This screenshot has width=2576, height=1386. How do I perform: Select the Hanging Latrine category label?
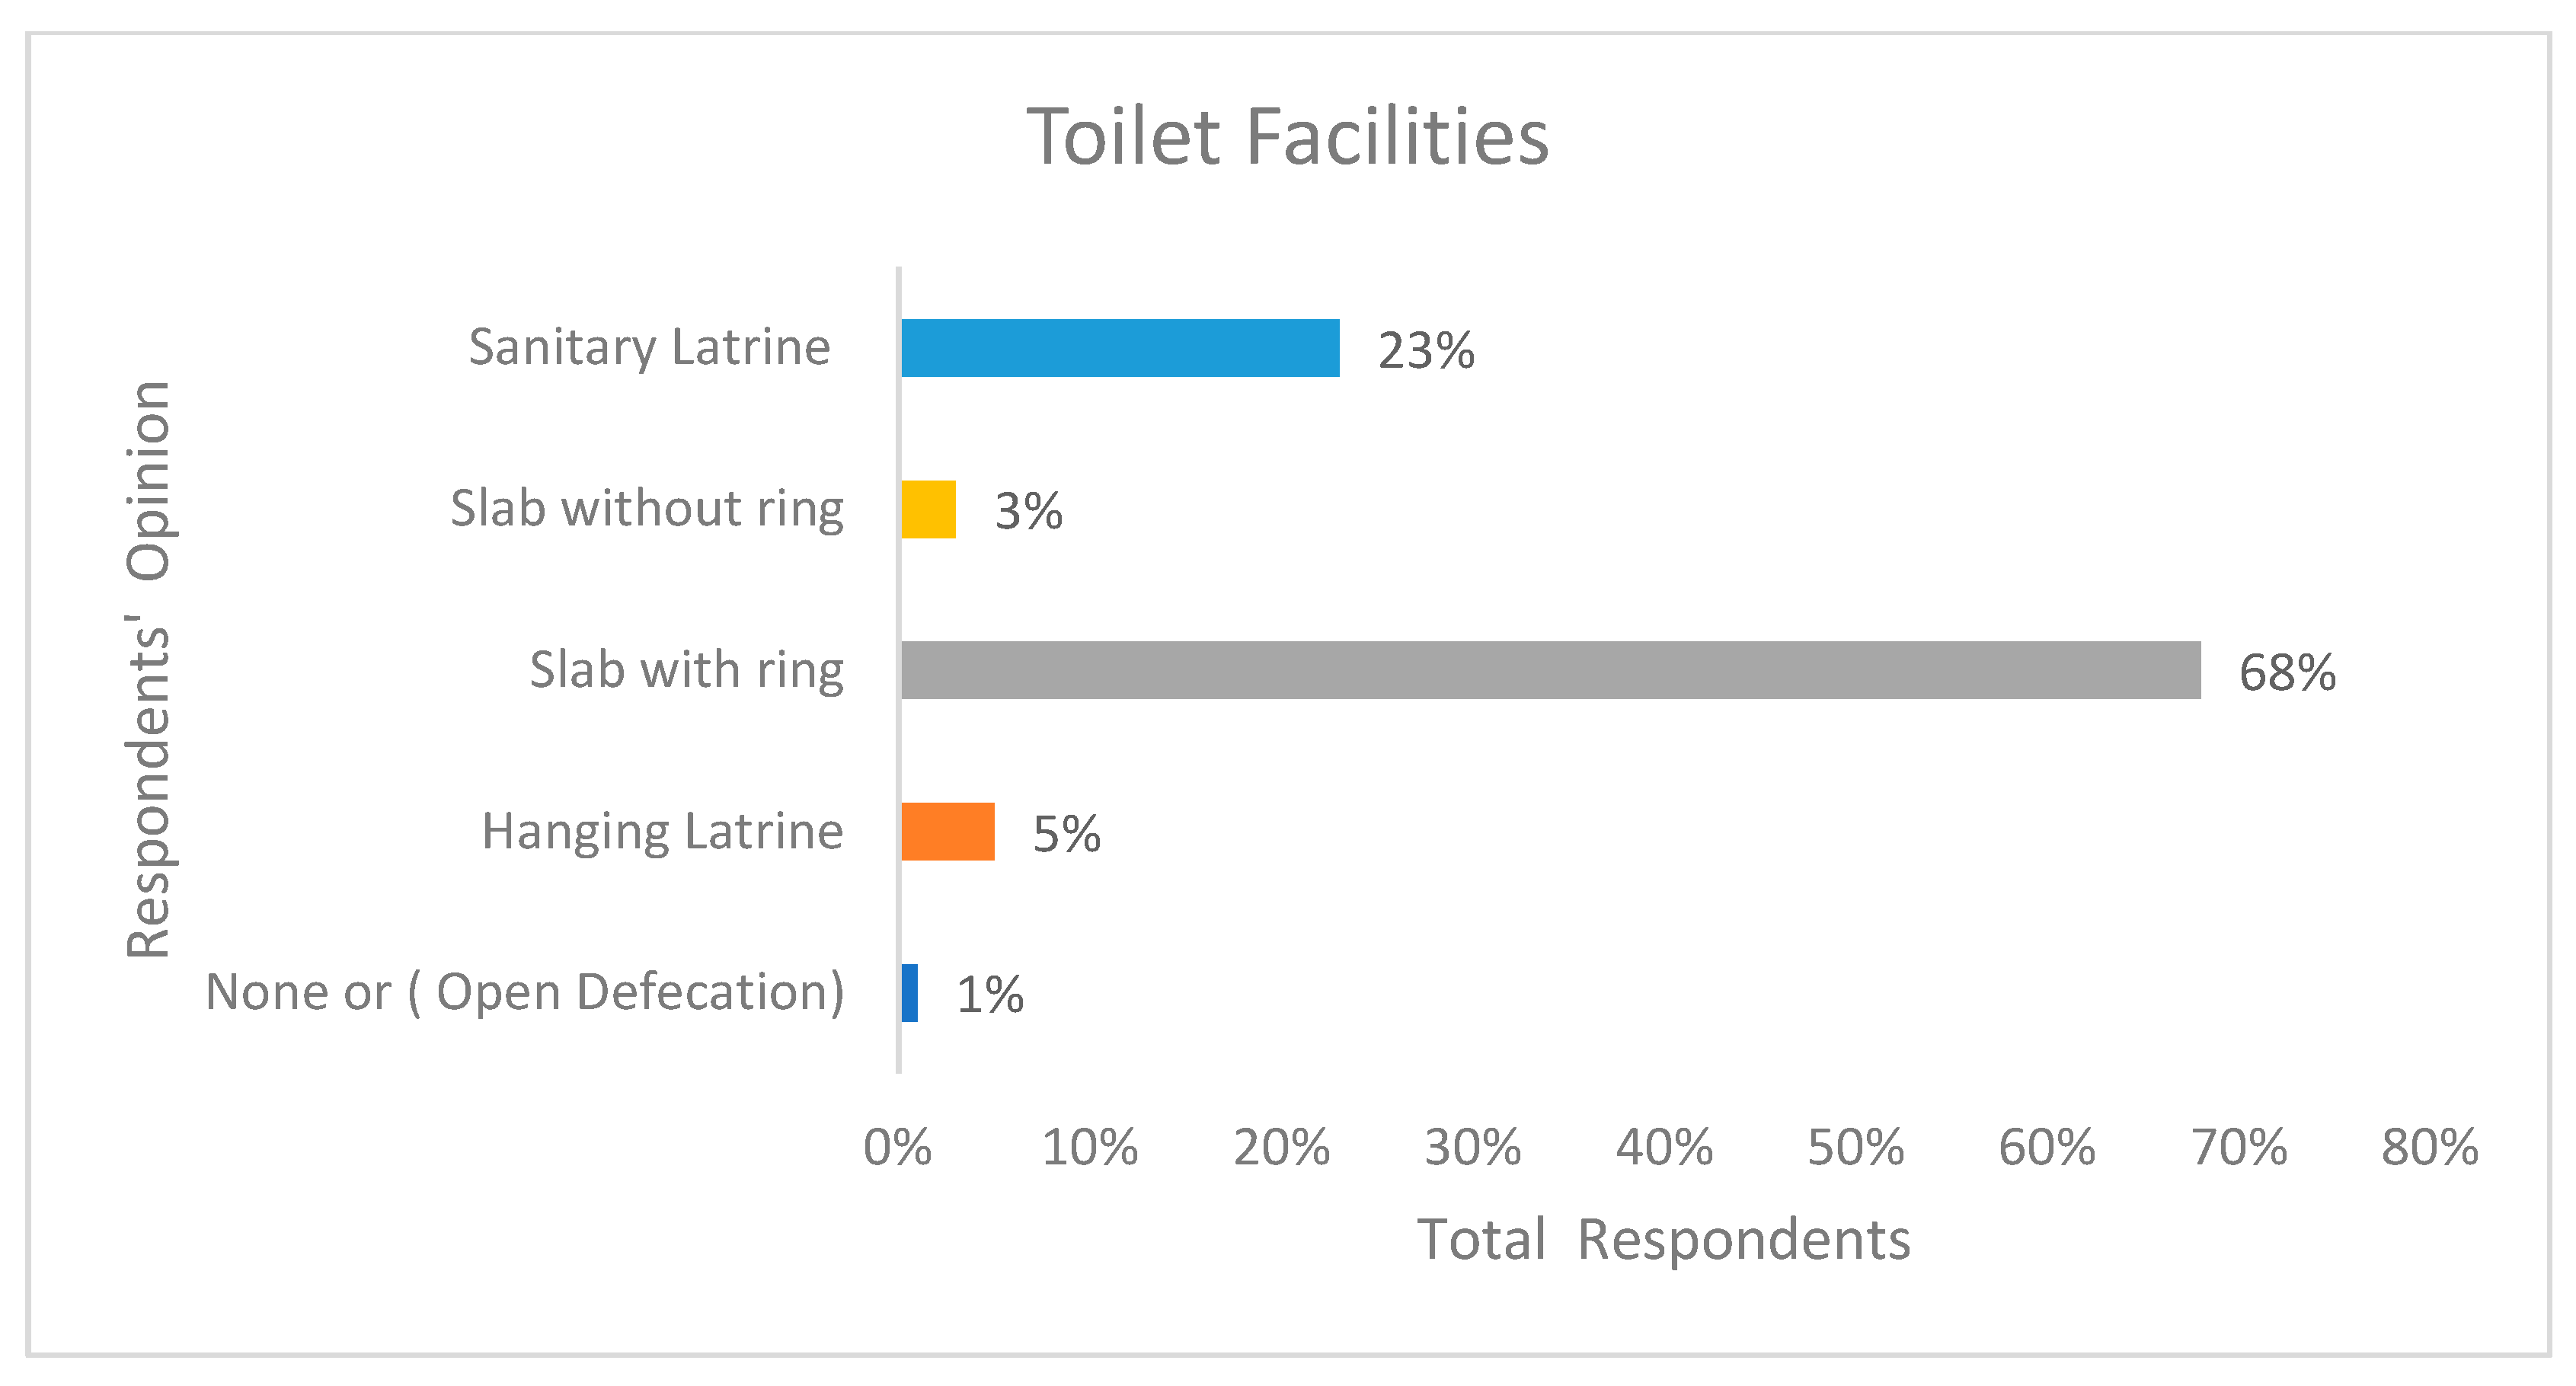tap(662, 831)
